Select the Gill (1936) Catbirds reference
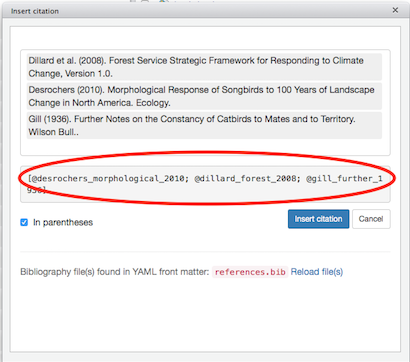Viewport: 410px width, 362px height. [204, 125]
